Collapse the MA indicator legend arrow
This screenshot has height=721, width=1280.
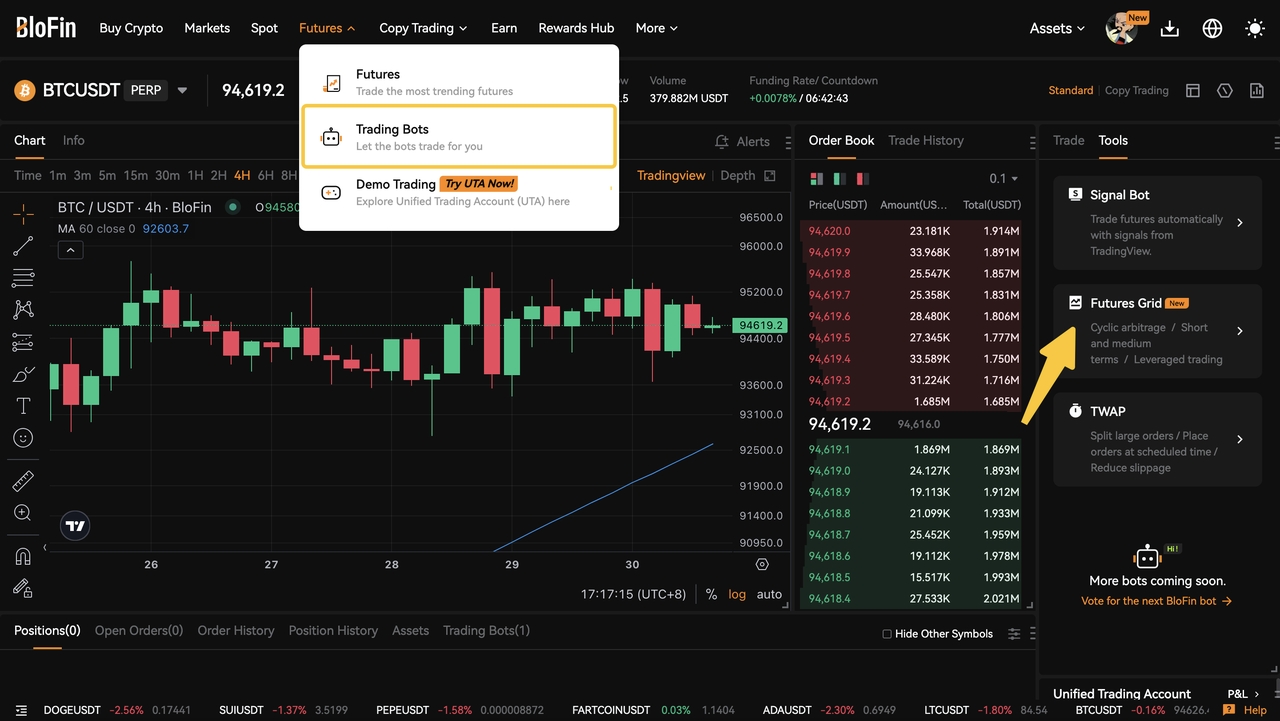pos(70,251)
